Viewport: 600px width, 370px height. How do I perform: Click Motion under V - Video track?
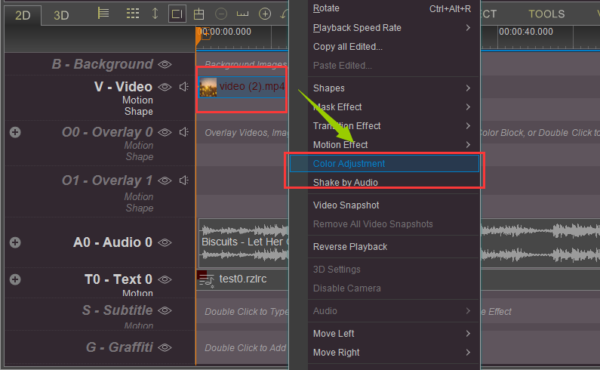138,100
